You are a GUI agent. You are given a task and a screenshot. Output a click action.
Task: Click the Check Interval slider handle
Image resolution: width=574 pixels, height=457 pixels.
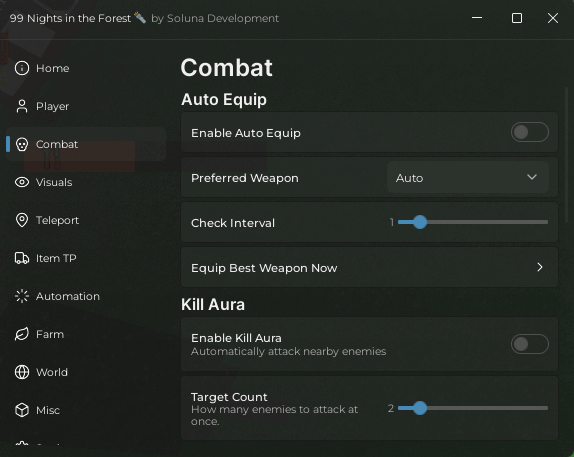(x=420, y=222)
